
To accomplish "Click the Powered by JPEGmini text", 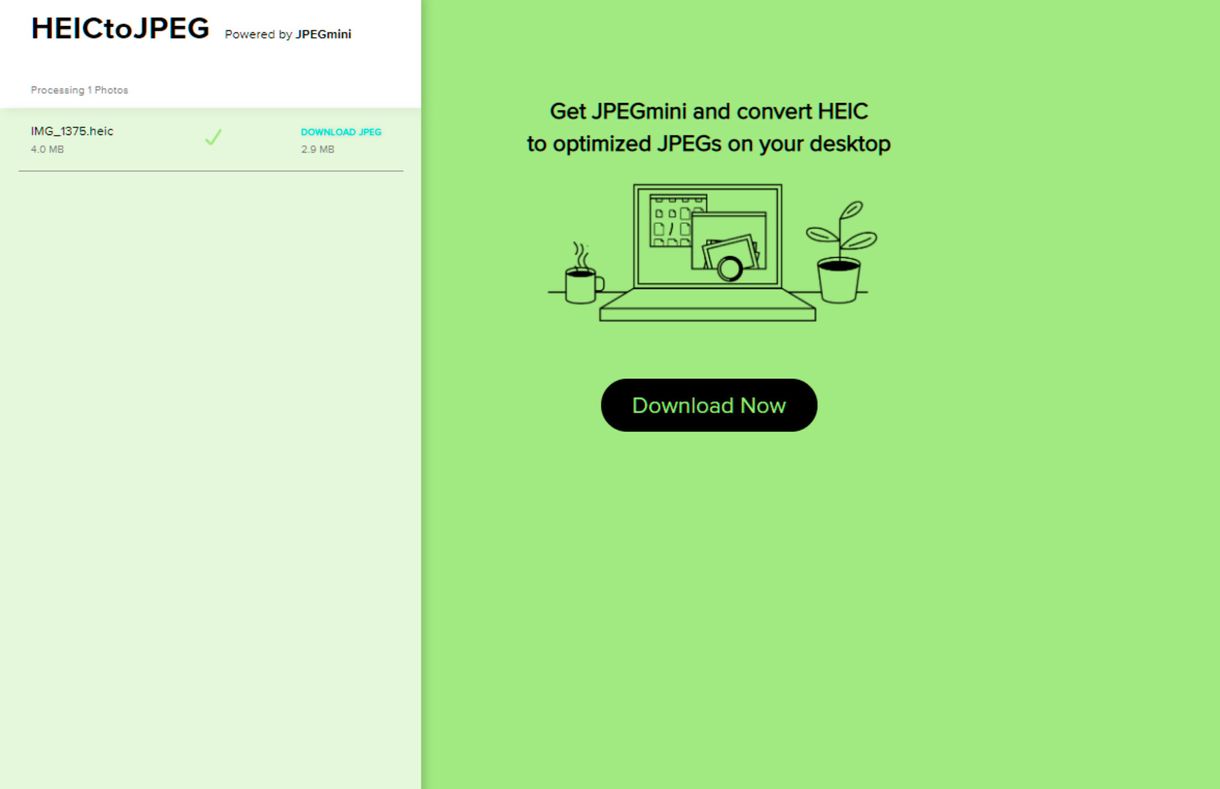I will coord(288,34).
